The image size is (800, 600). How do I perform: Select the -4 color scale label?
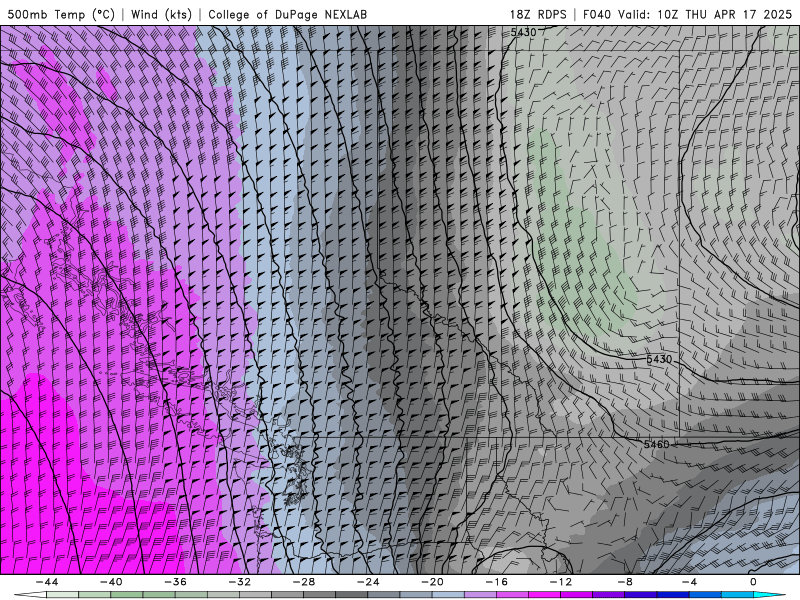tap(689, 582)
